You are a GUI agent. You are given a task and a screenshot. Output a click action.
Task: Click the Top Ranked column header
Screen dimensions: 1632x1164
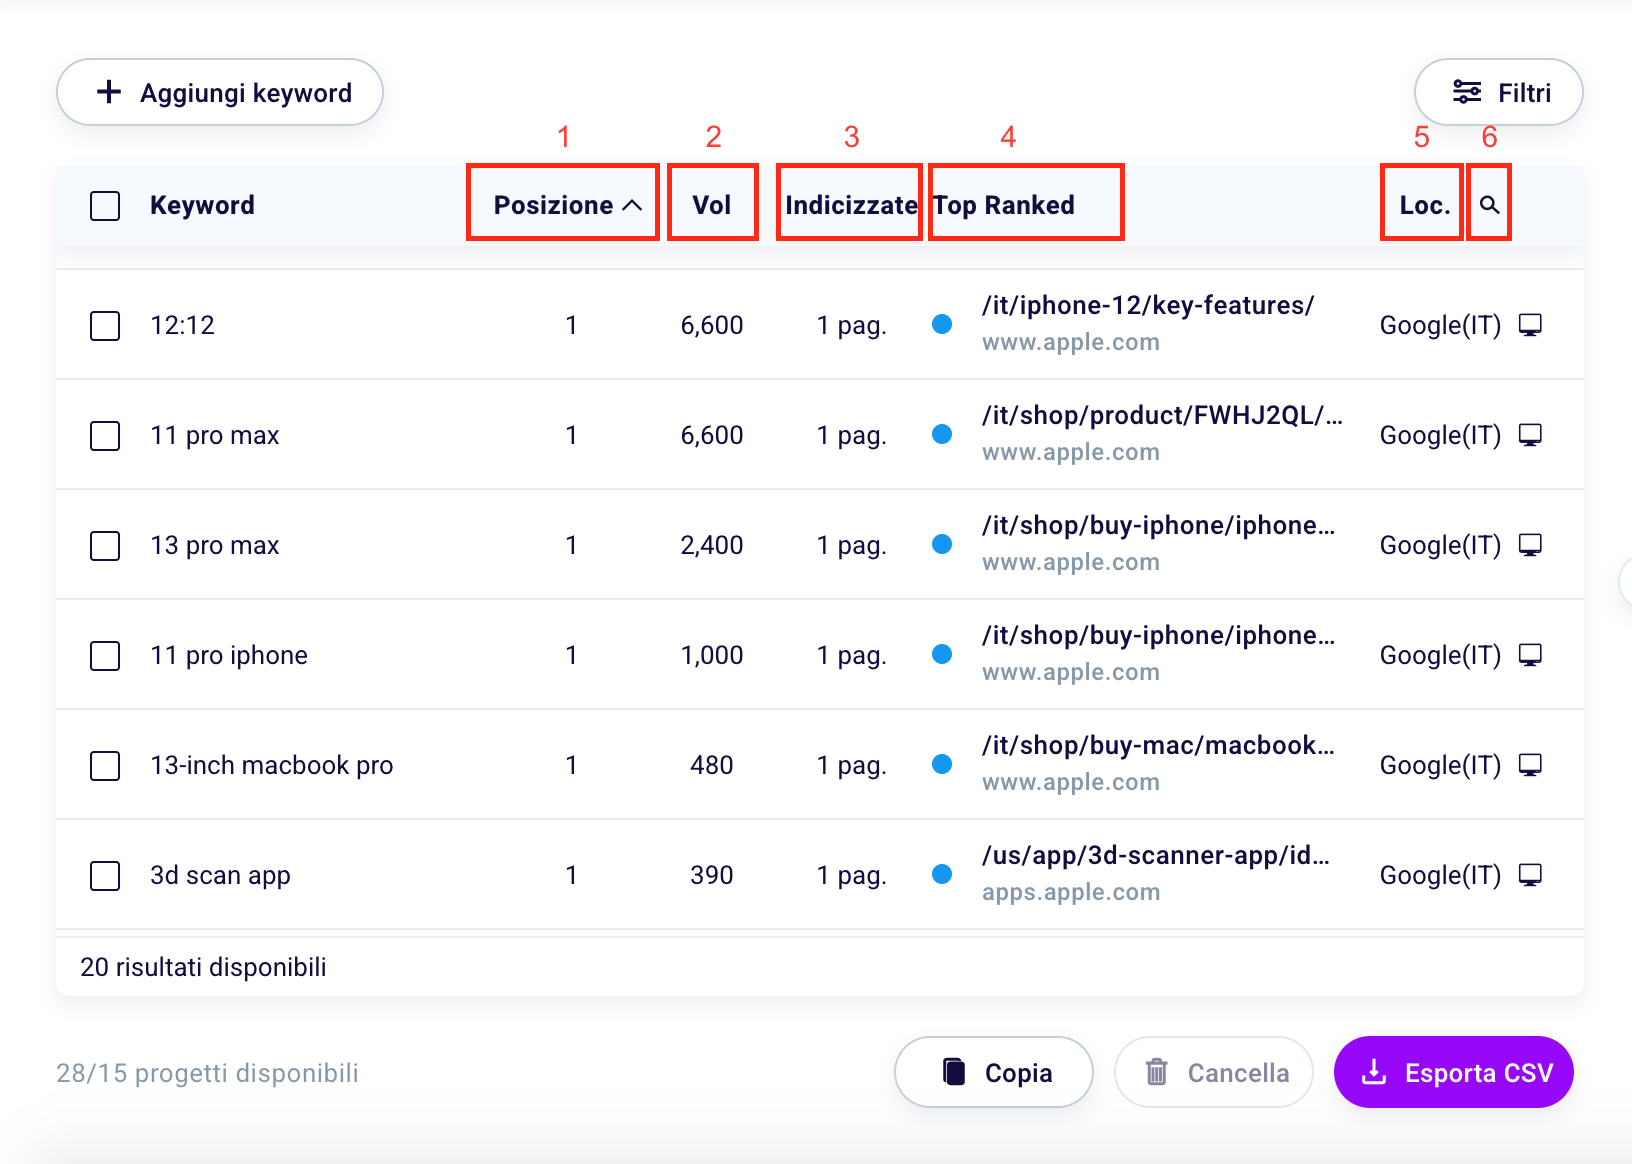pyautogui.click(x=1004, y=205)
